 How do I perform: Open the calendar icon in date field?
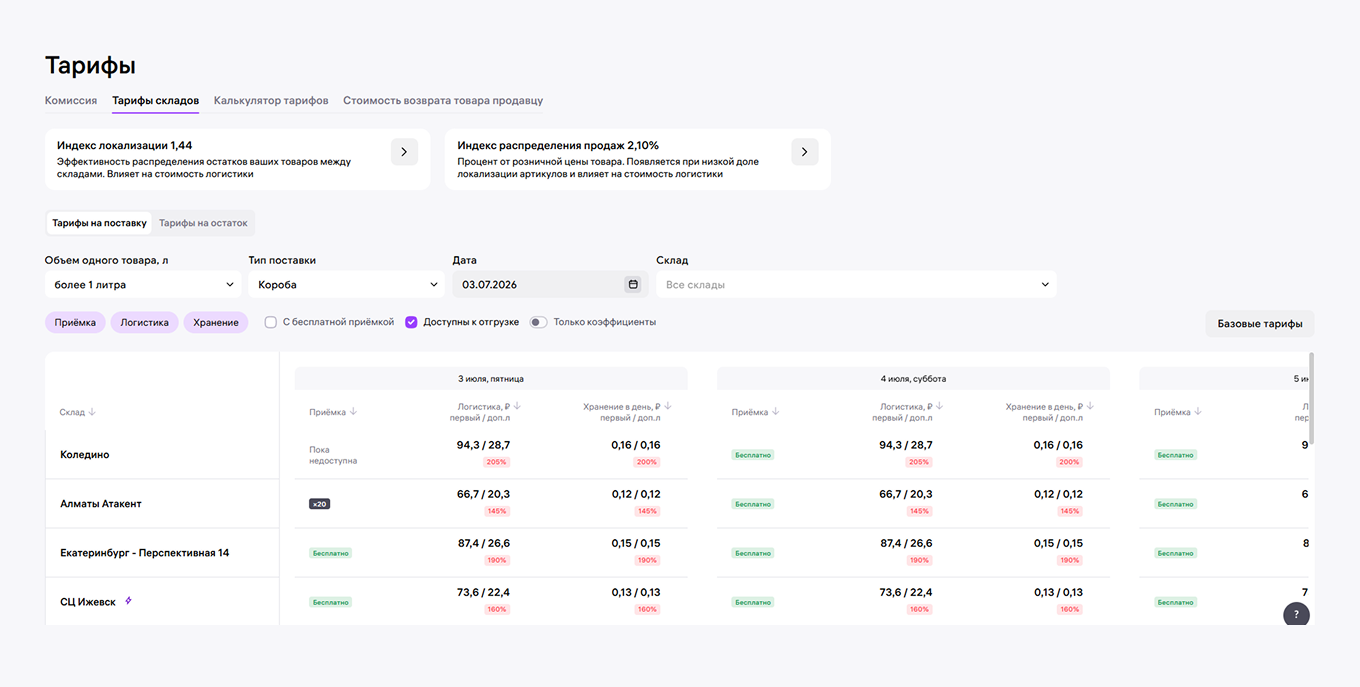(632, 284)
